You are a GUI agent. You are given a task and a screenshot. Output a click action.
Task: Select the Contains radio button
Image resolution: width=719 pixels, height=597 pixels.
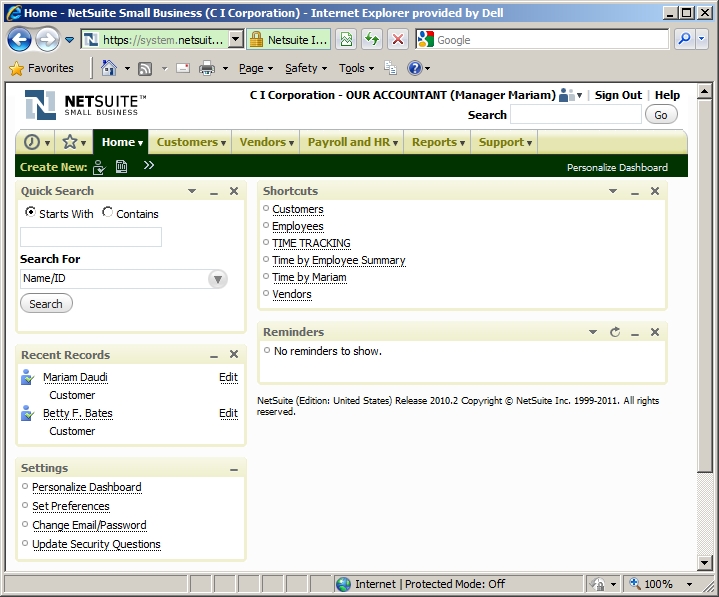click(107, 212)
